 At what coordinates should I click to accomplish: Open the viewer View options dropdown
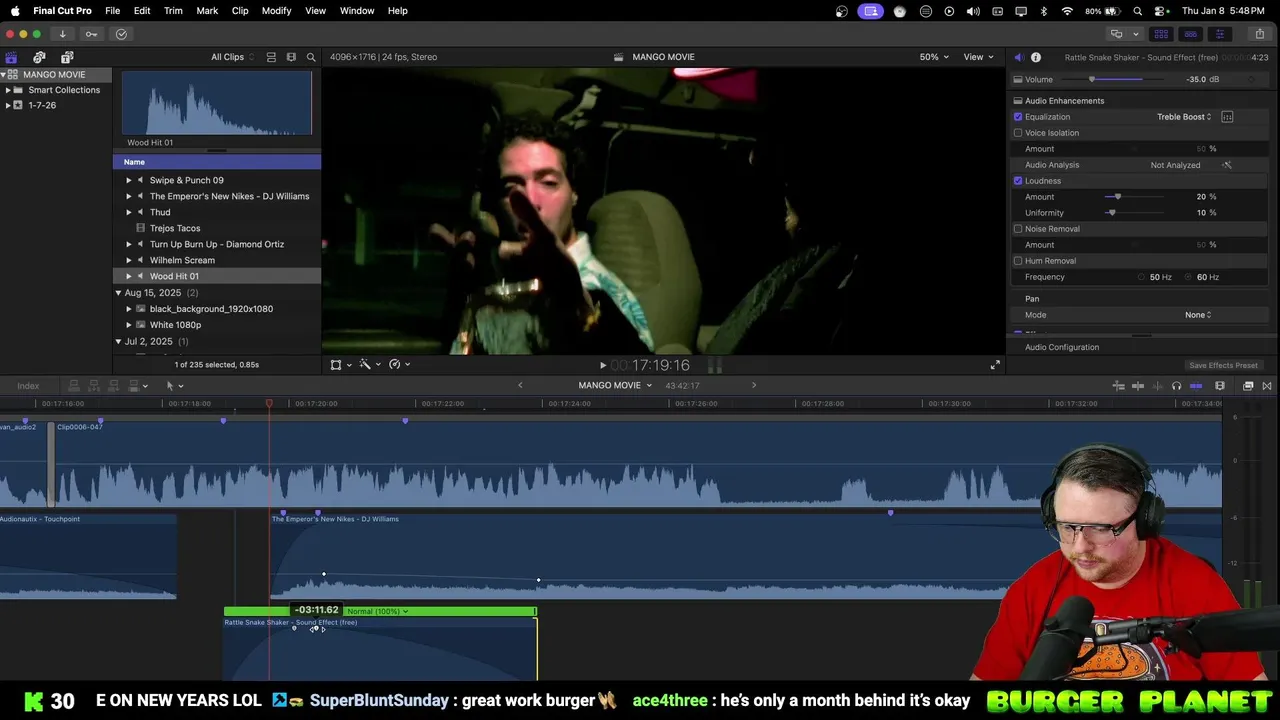(x=978, y=57)
